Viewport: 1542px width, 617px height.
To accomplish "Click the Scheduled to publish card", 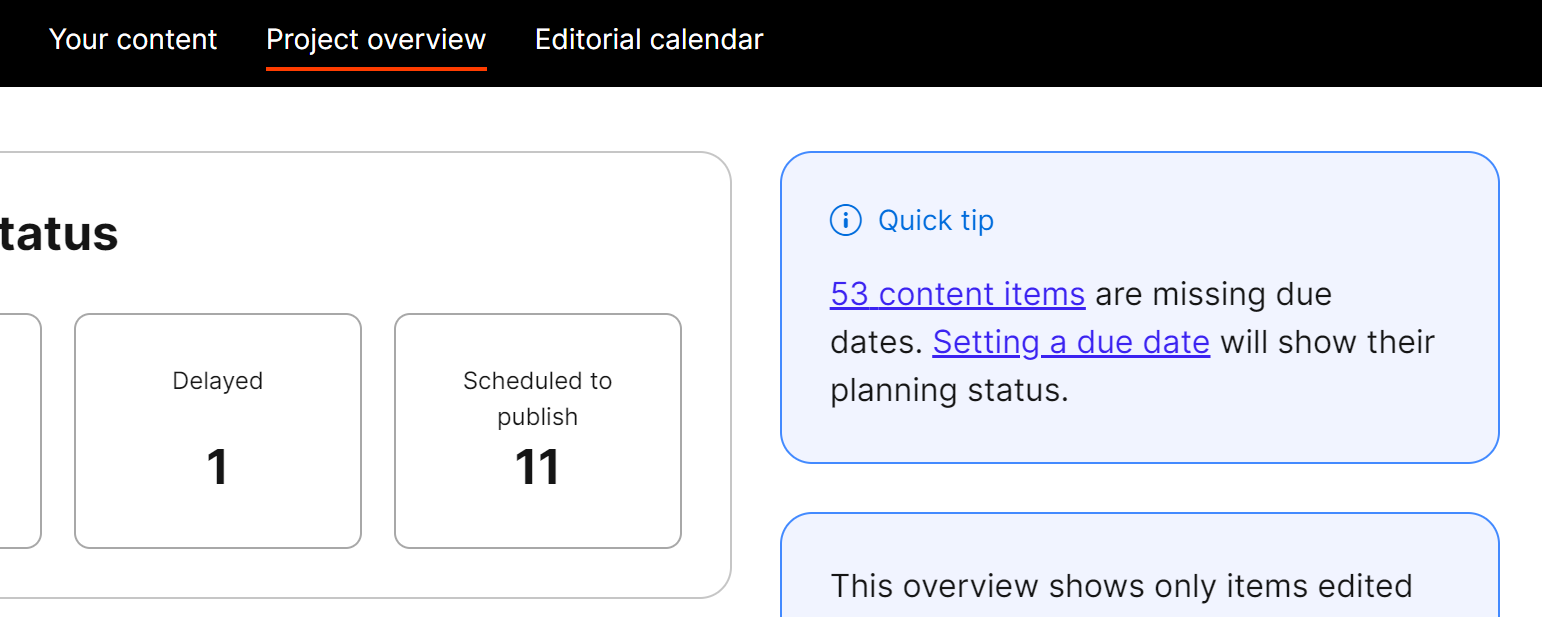I will point(537,430).
